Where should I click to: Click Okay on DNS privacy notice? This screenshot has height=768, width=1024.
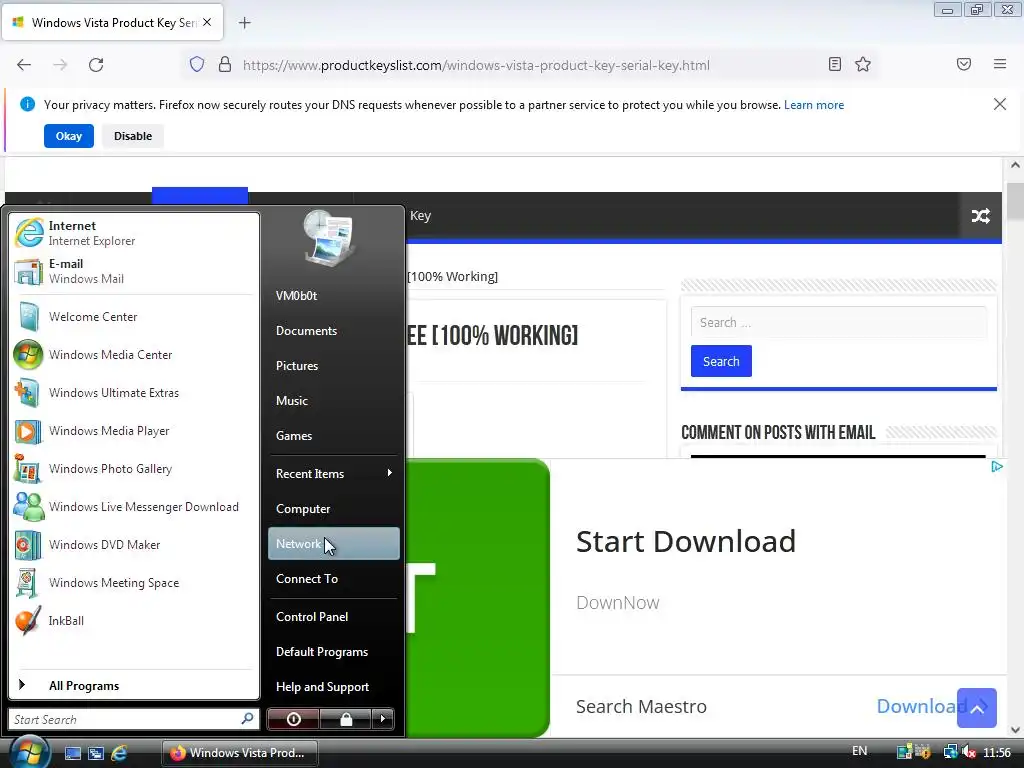69,136
